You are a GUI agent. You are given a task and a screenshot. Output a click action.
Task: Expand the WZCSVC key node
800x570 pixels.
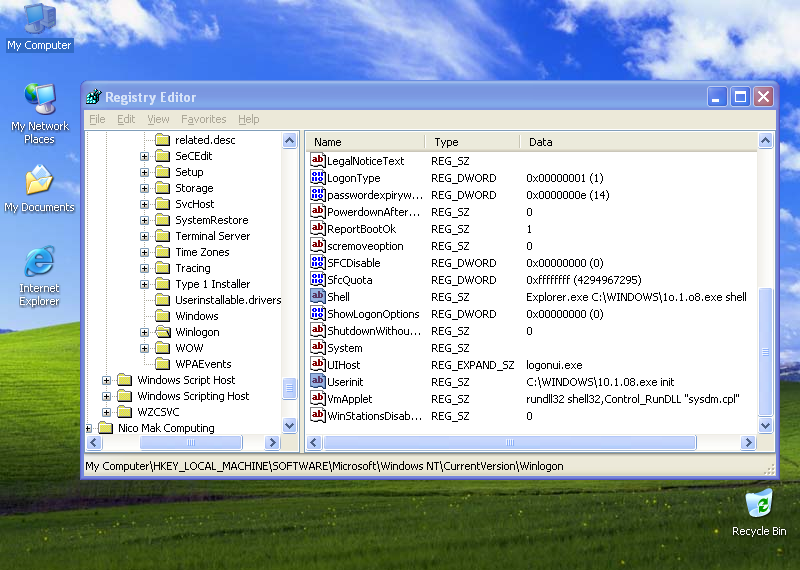pos(106,412)
